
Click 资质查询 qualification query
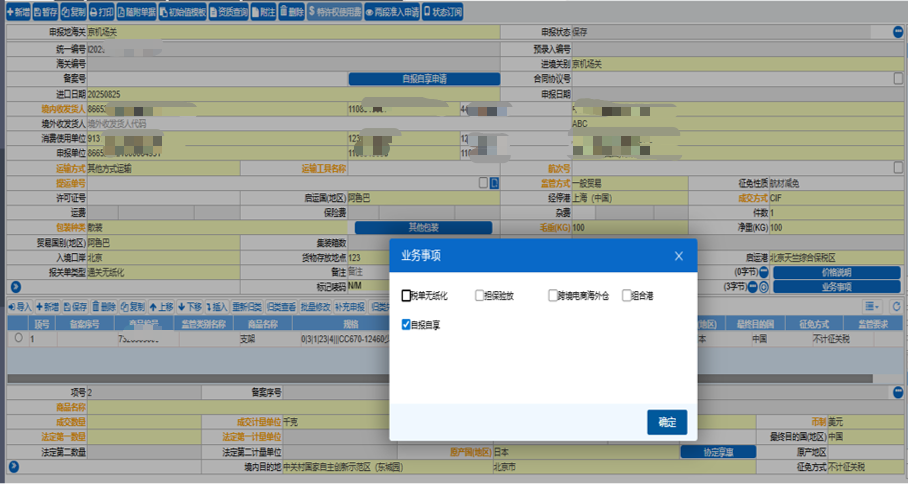229,9
